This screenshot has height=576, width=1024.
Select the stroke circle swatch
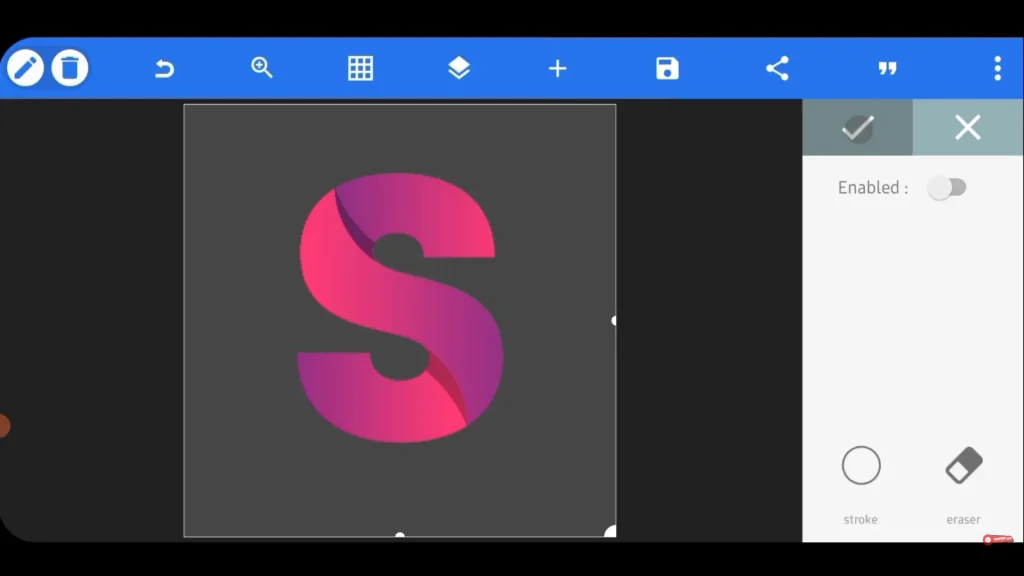(860, 465)
